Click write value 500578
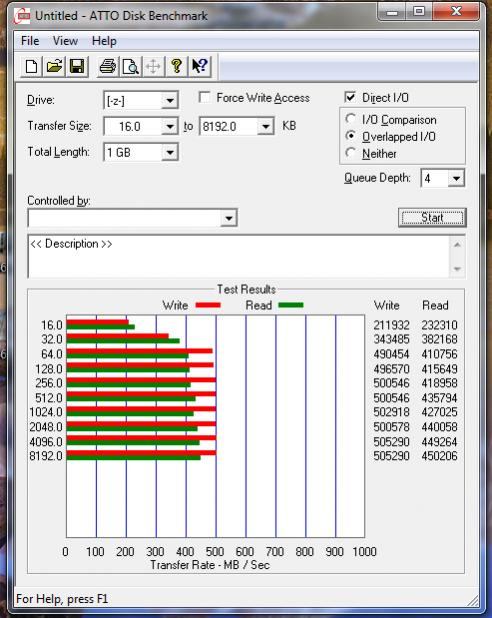 tap(391, 427)
